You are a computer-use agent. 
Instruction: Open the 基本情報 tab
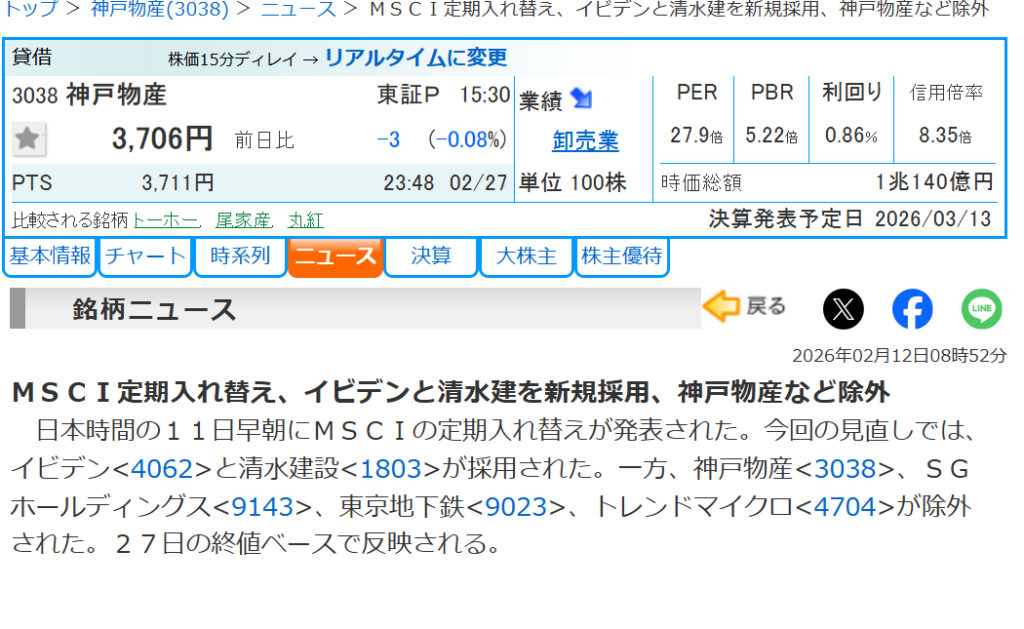click(50, 257)
